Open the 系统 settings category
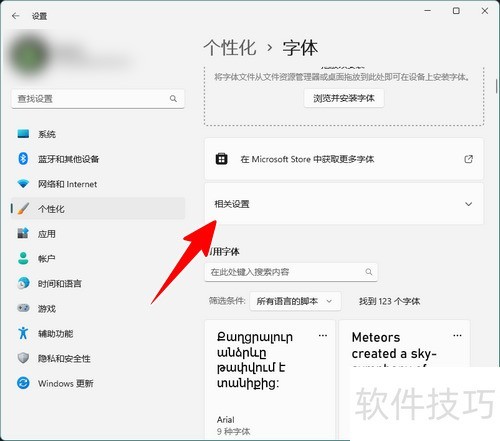 98,134
